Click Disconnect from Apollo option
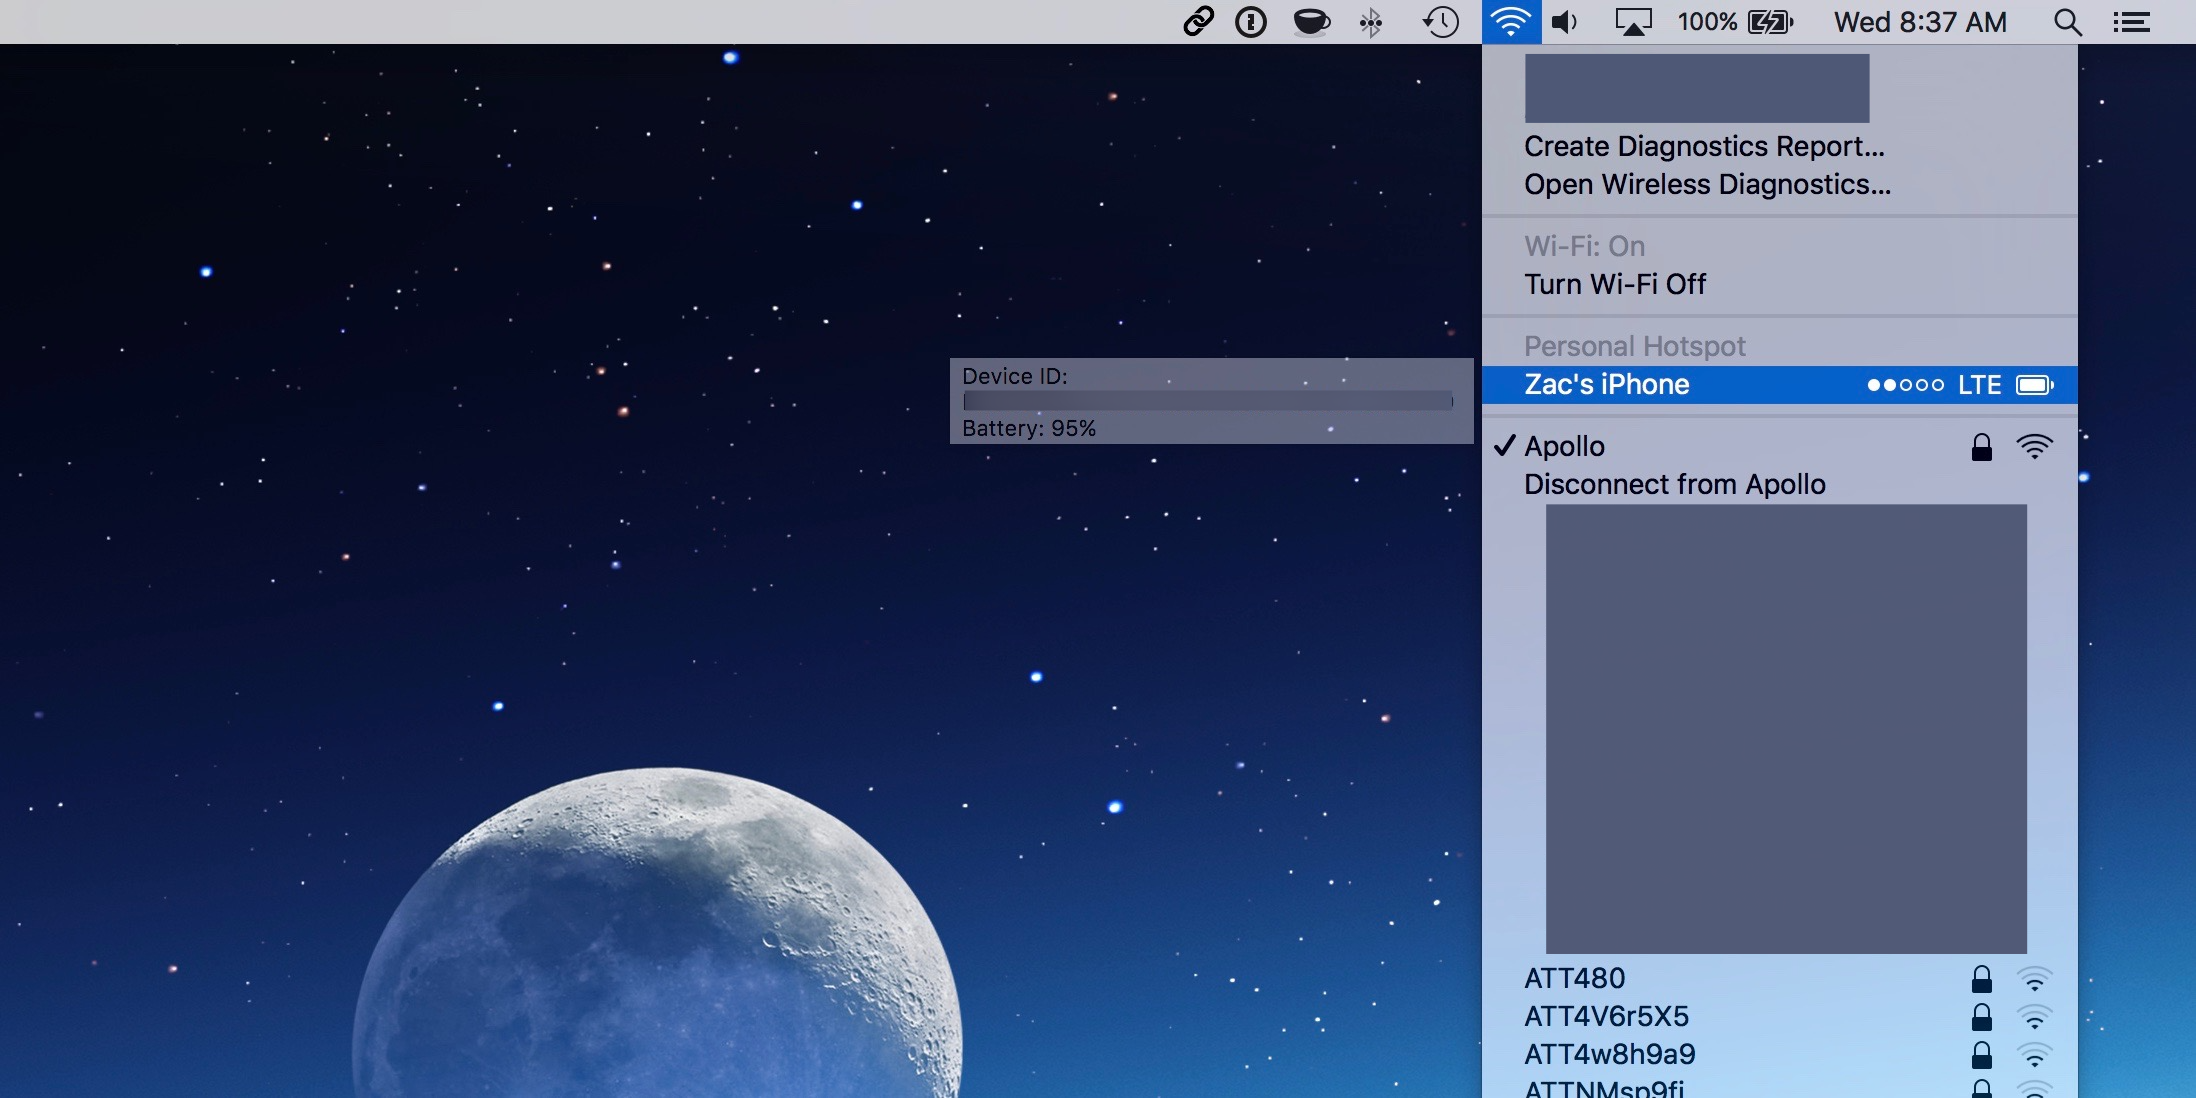 tap(1674, 483)
